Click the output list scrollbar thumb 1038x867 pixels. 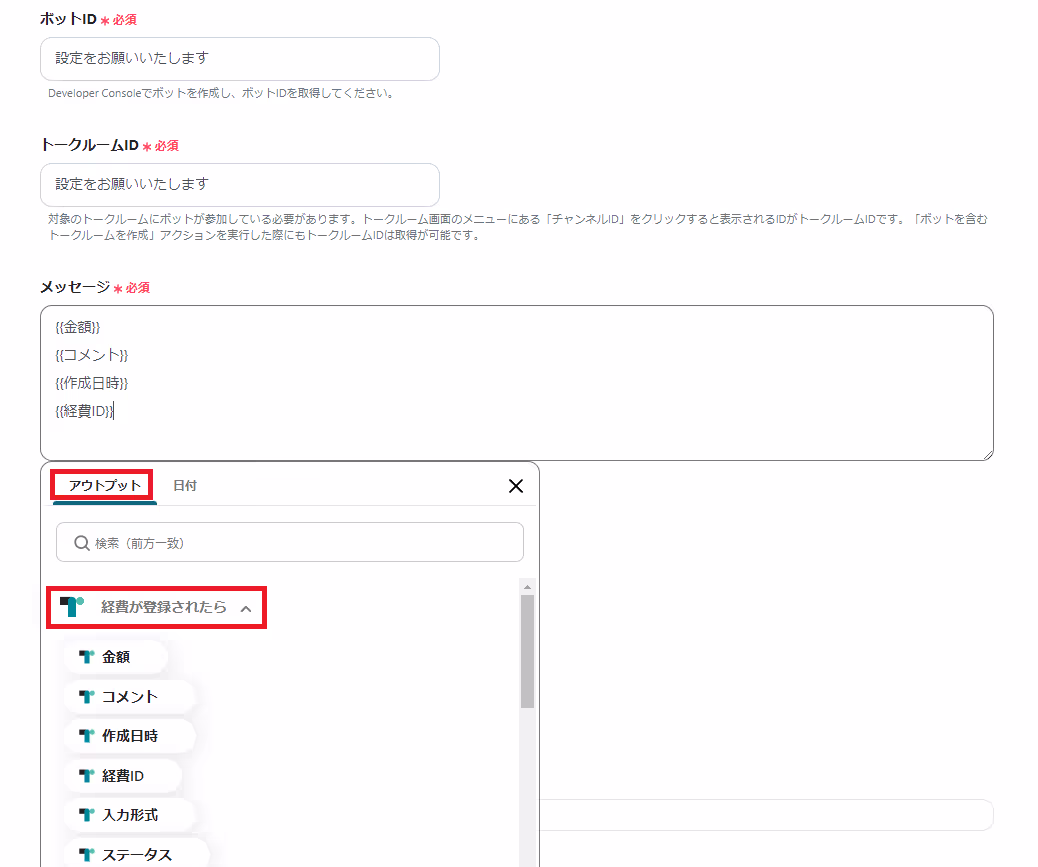click(x=527, y=651)
